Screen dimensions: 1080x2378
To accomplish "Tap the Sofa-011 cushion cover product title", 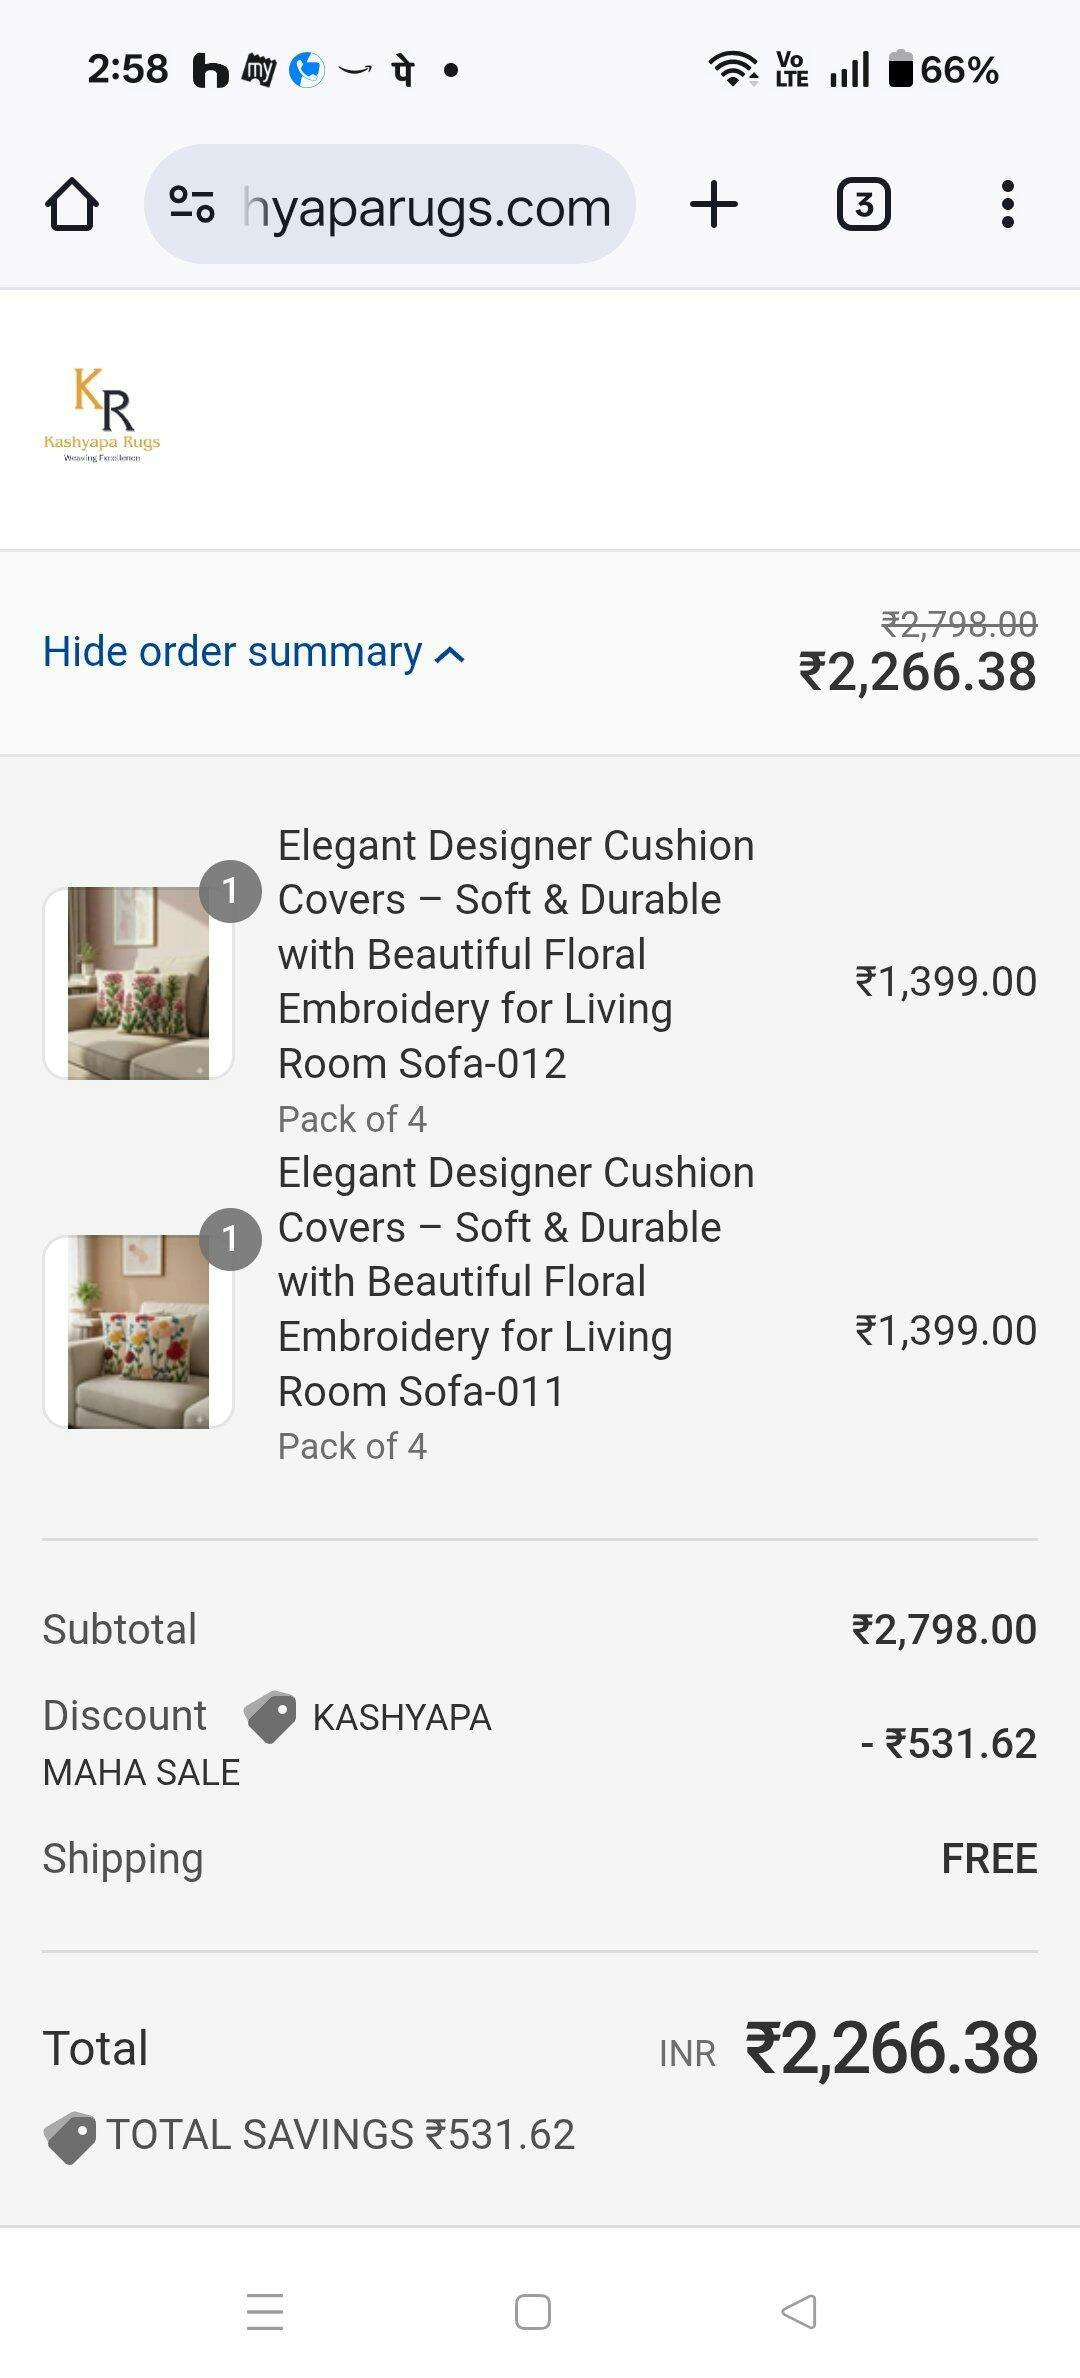I will coord(515,1281).
